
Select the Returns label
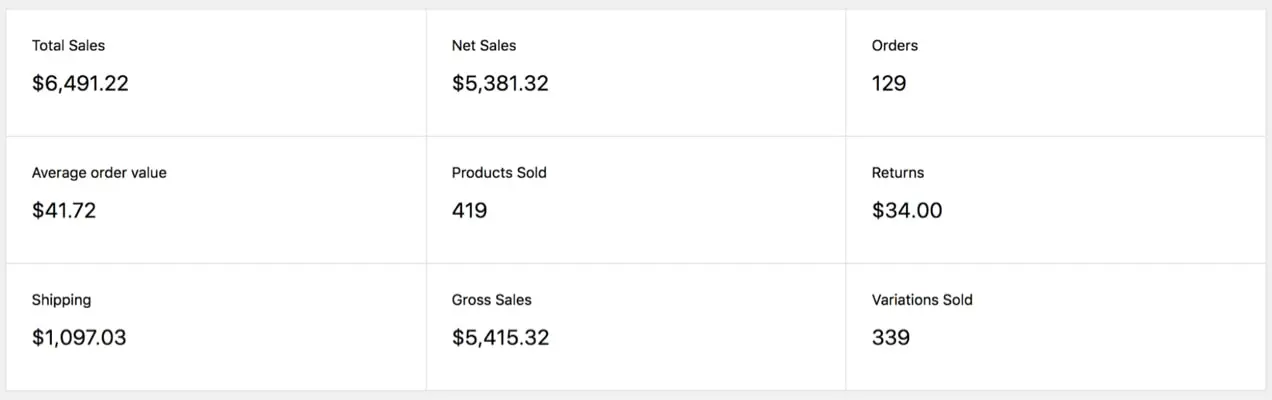coord(898,172)
